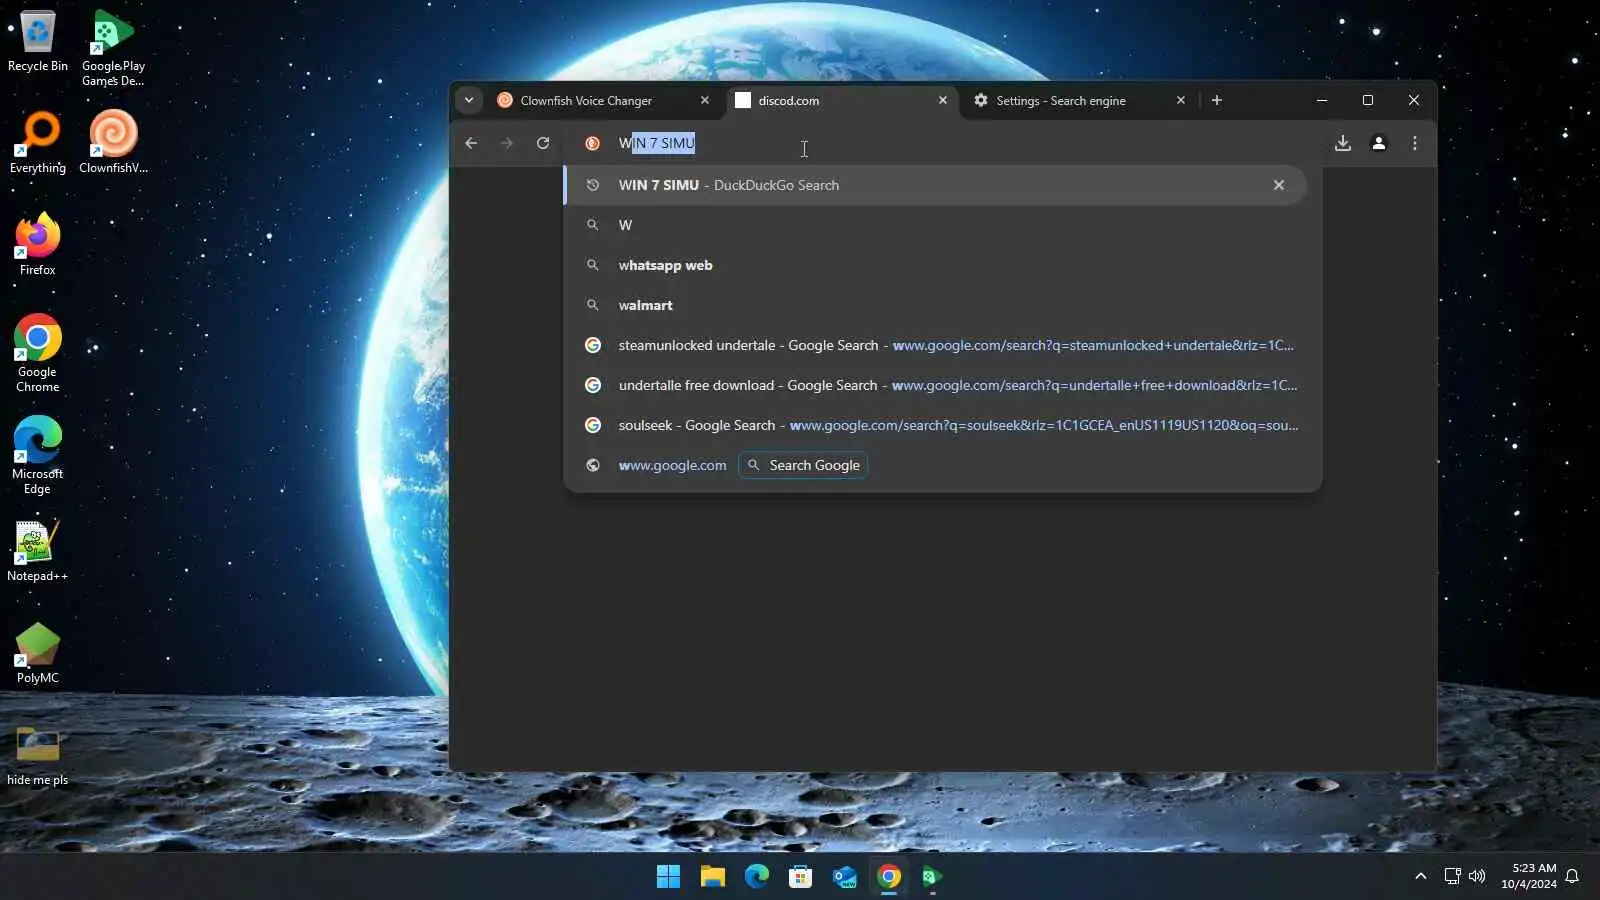
Task: Expand the tab search dropdown arrow
Action: pos(469,100)
